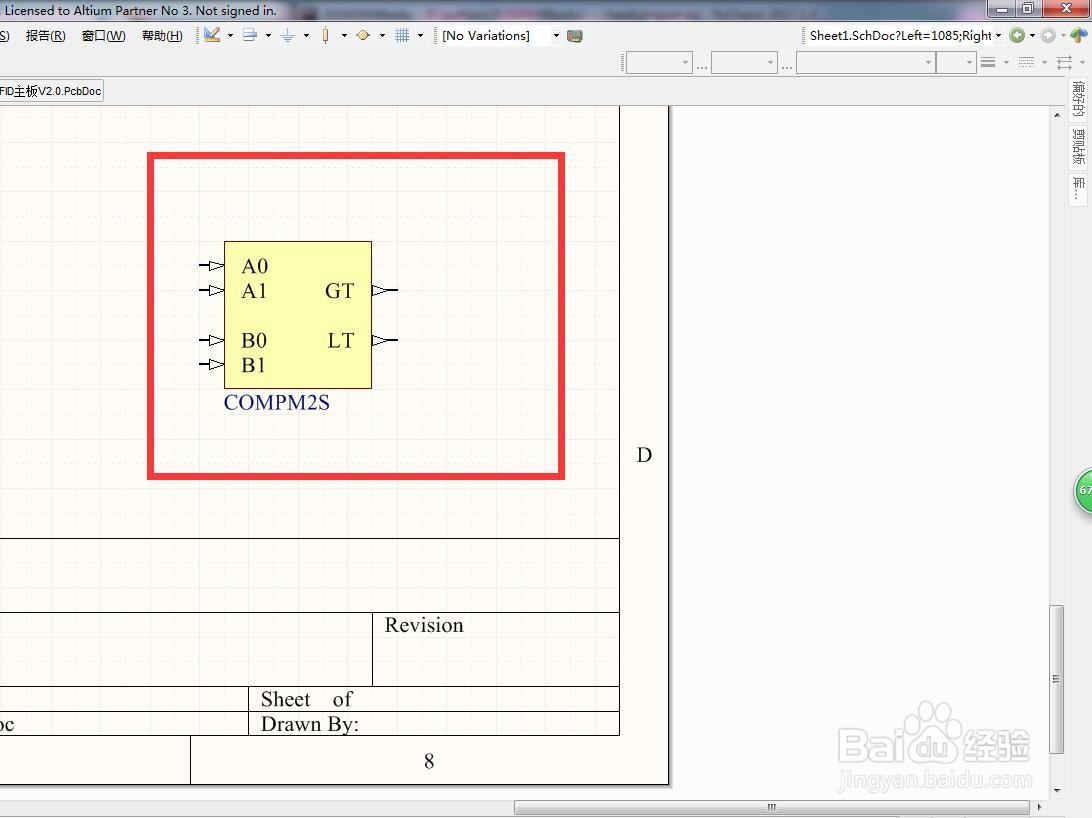The width and height of the screenshot is (1092, 818).
Task: Click the vertical scrollbar up arrow
Action: pos(1056,114)
